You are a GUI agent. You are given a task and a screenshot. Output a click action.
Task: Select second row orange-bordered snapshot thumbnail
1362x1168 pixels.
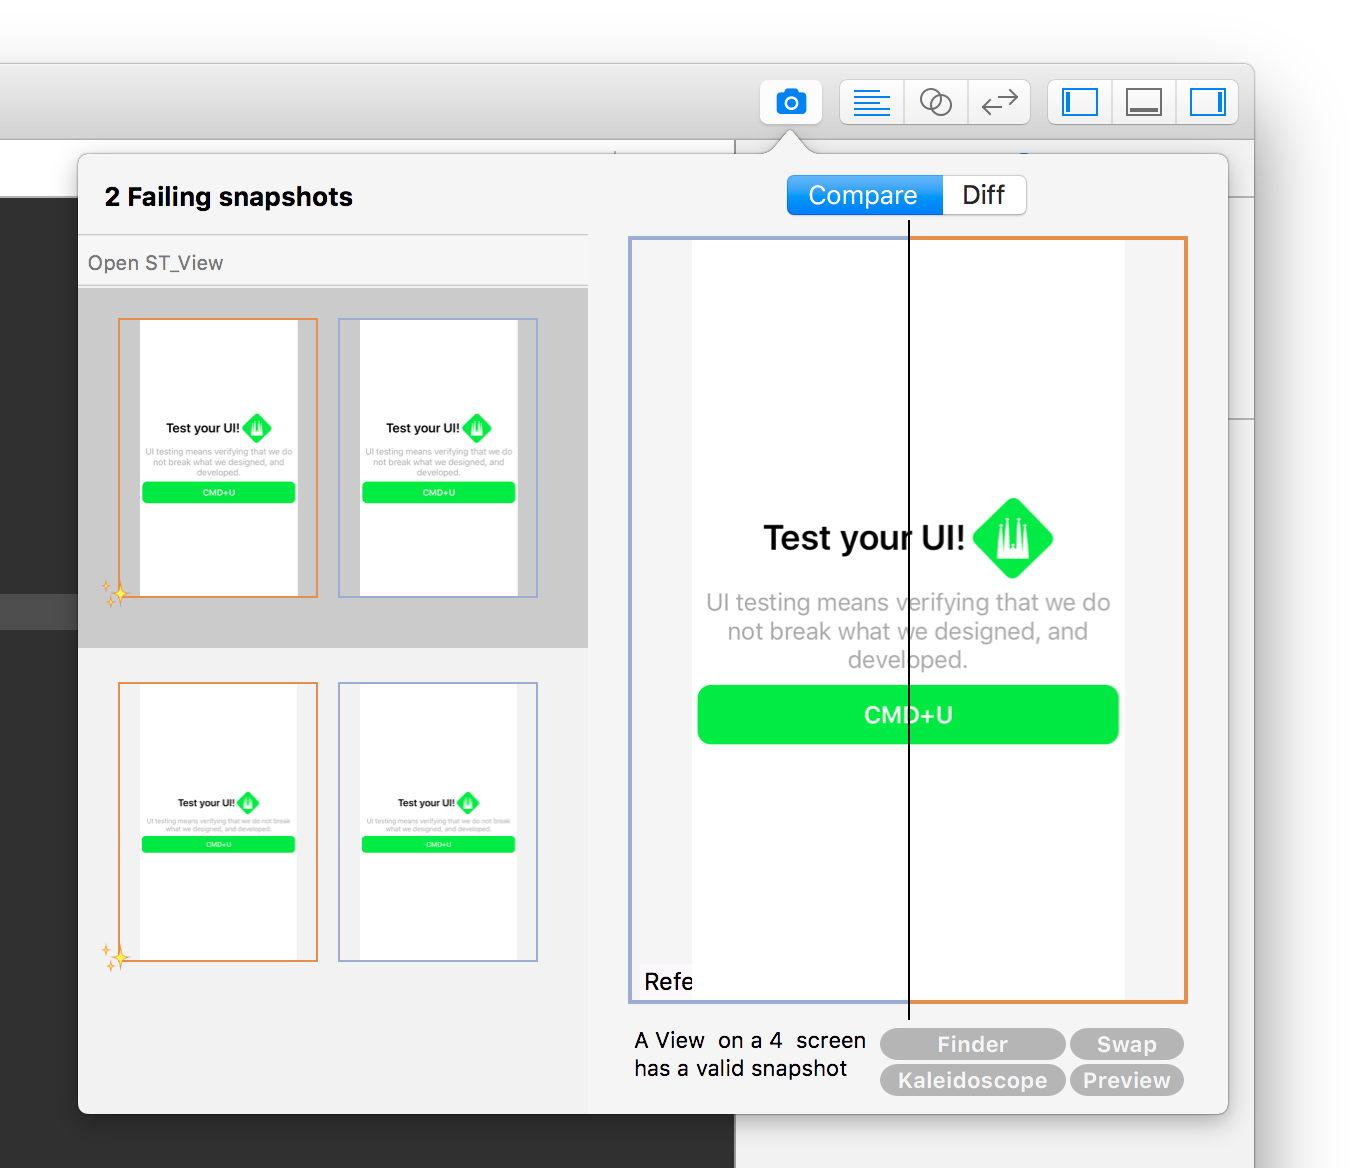click(x=218, y=822)
